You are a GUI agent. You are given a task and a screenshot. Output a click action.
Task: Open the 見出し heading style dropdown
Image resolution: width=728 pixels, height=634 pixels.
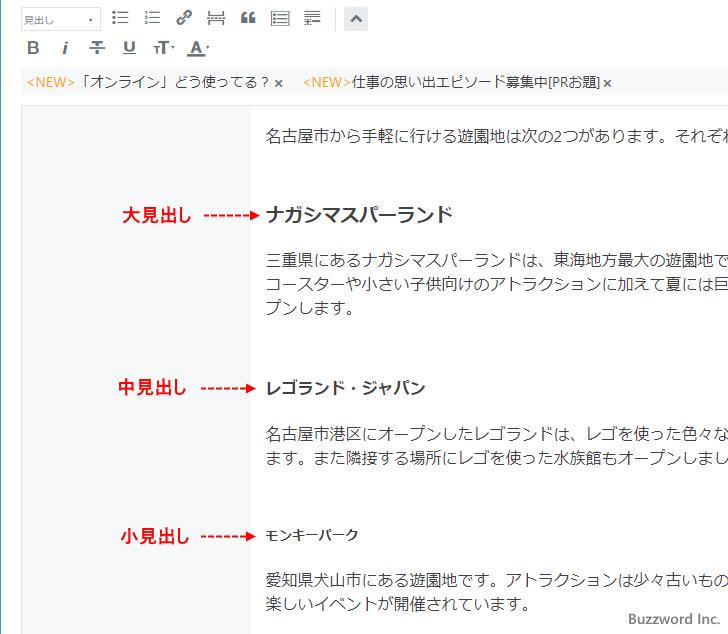point(61,19)
